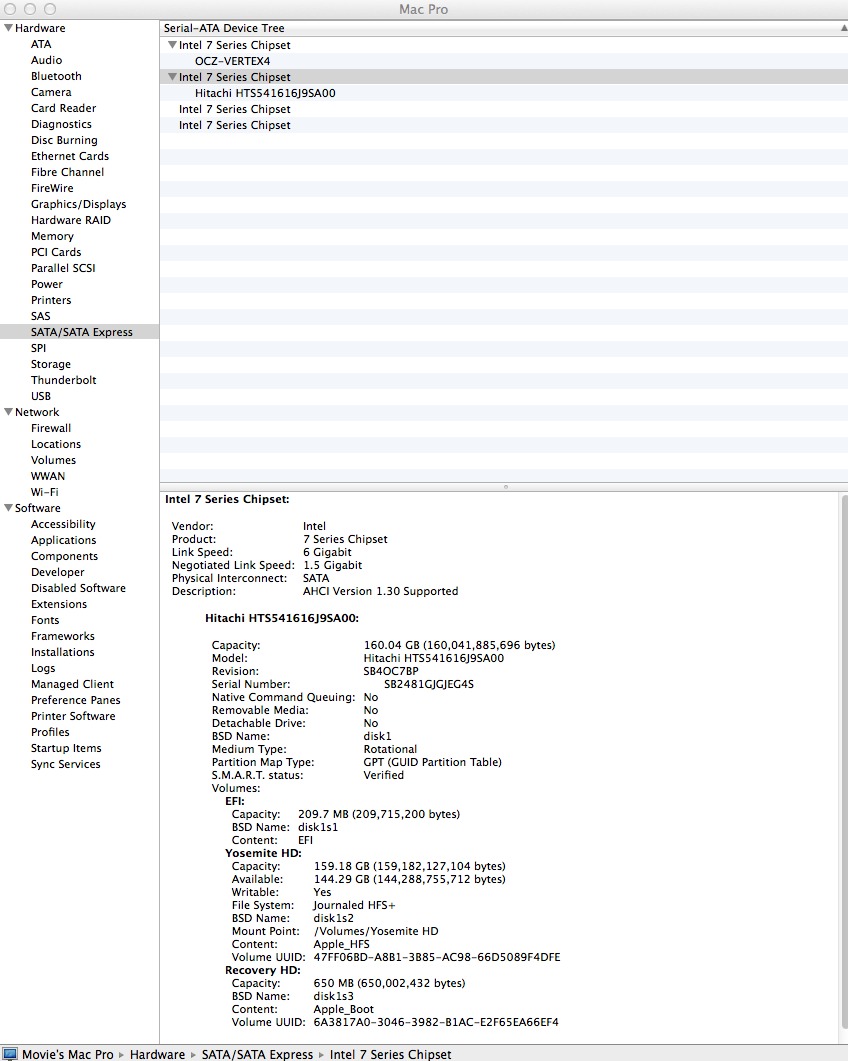Select Developer under Software
The height and width of the screenshot is (1061, 848).
pos(58,572)
